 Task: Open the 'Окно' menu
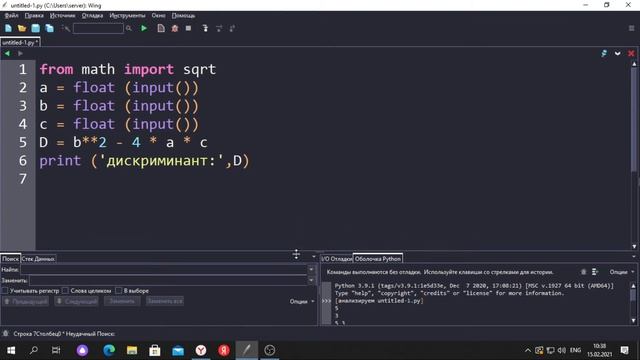click(x=158, y=16)
